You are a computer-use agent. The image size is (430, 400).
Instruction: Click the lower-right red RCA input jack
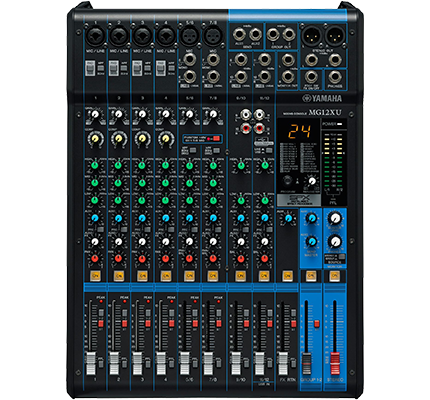click(259, 127)
